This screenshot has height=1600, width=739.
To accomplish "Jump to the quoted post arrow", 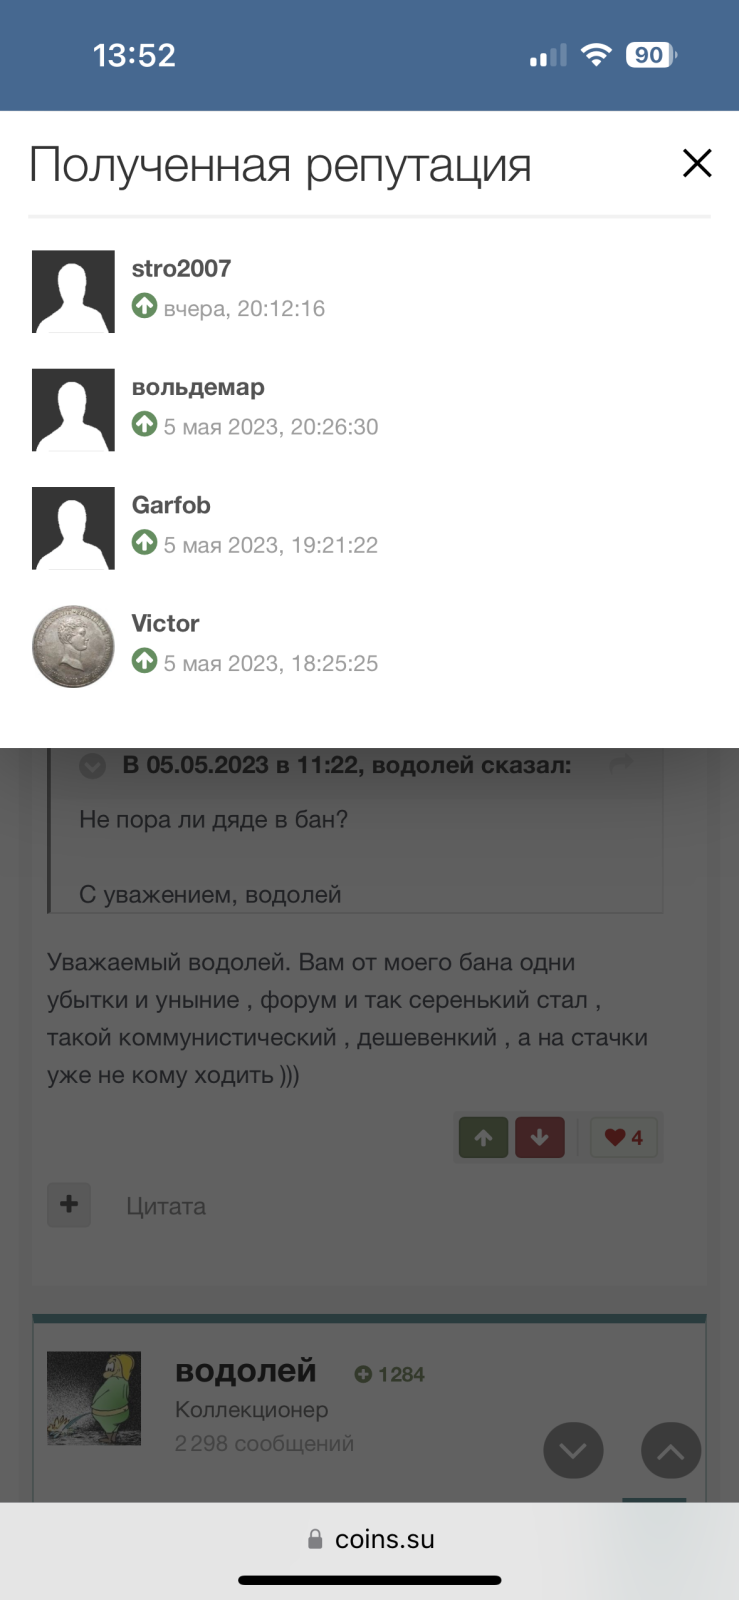I will coord(622,765).
